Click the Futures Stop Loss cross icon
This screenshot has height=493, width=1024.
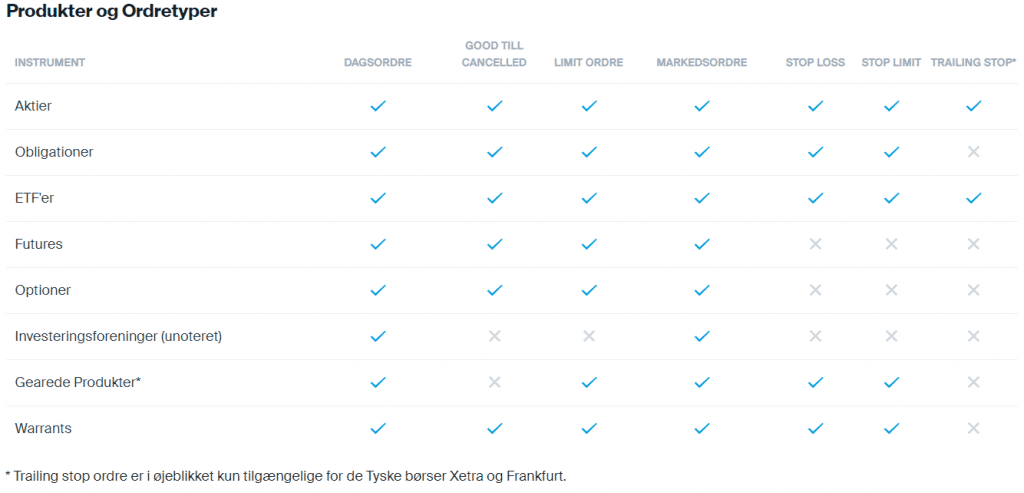pos(815,244)
